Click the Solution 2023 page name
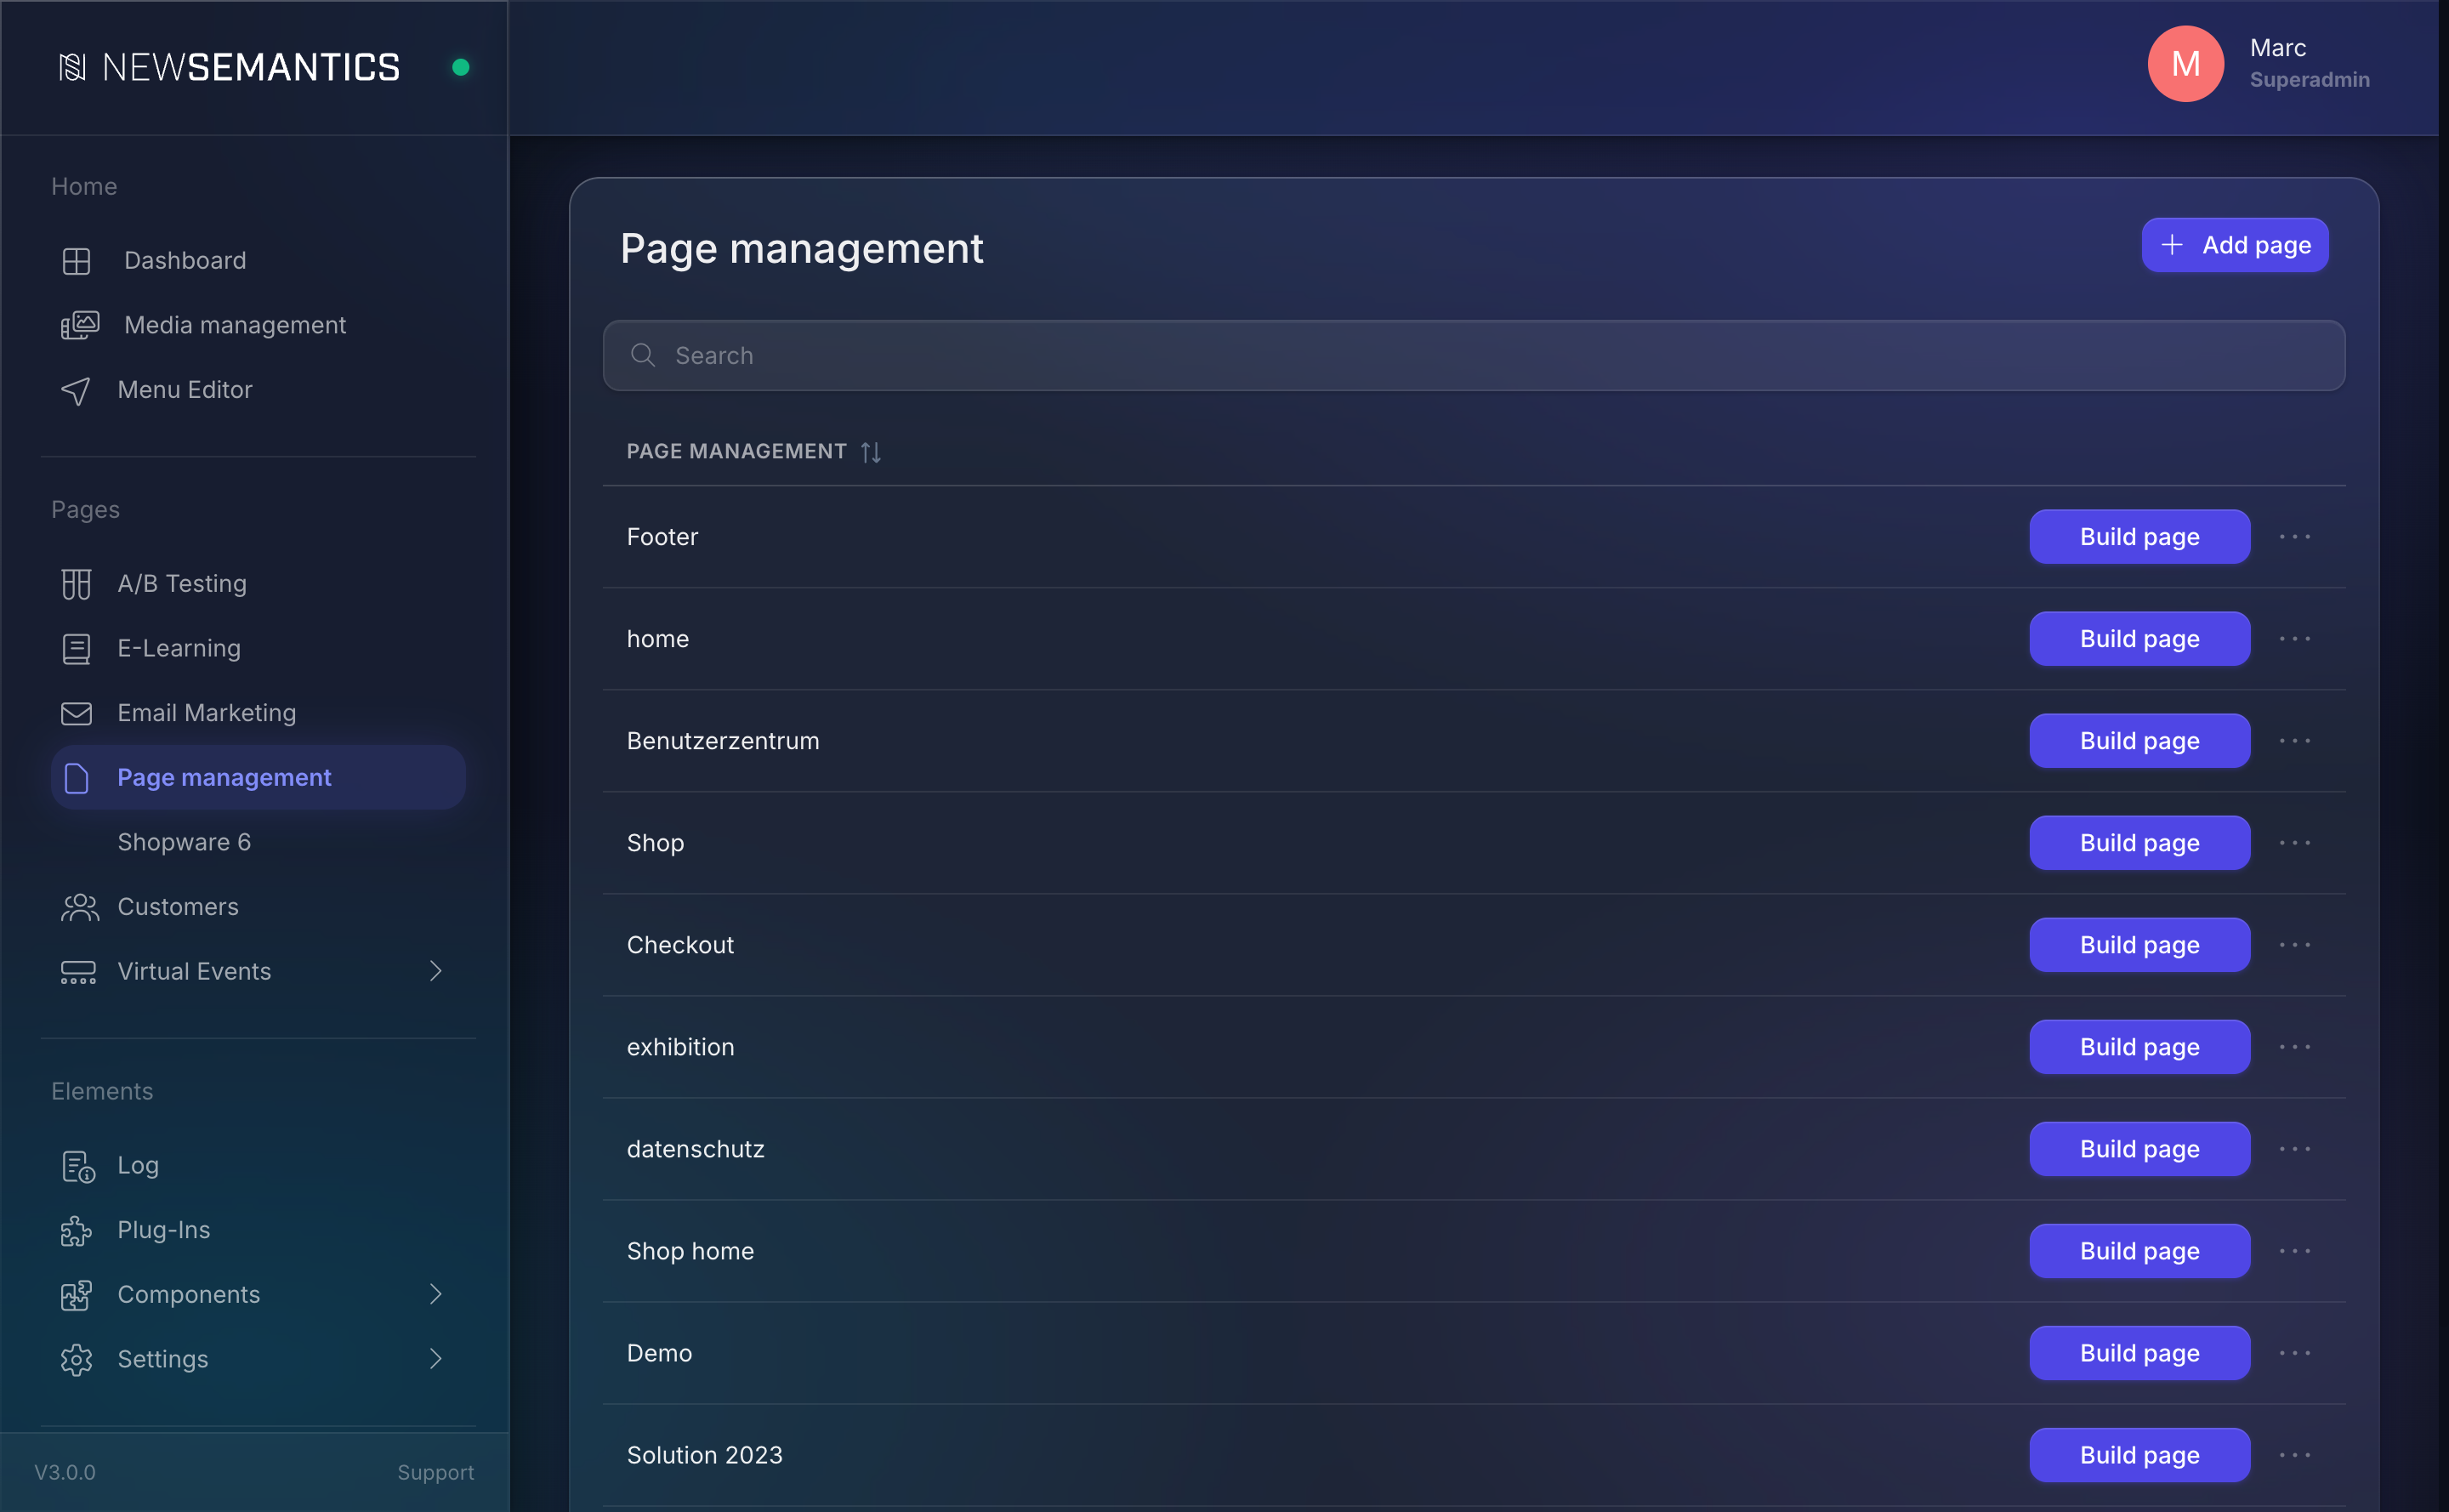The width and height of the screenshot is (2449, 1512). coord(704,1455)
